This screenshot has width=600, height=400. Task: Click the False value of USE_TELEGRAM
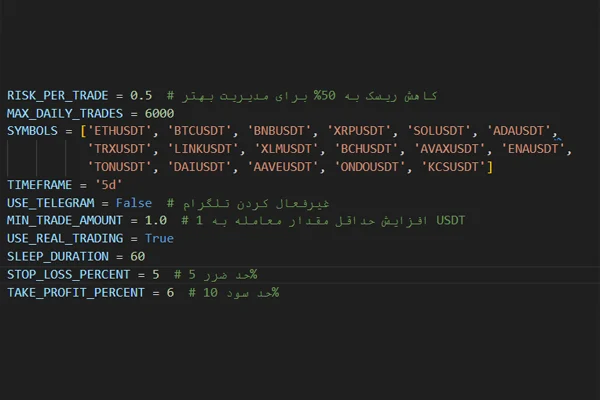(x=134, y=203)
